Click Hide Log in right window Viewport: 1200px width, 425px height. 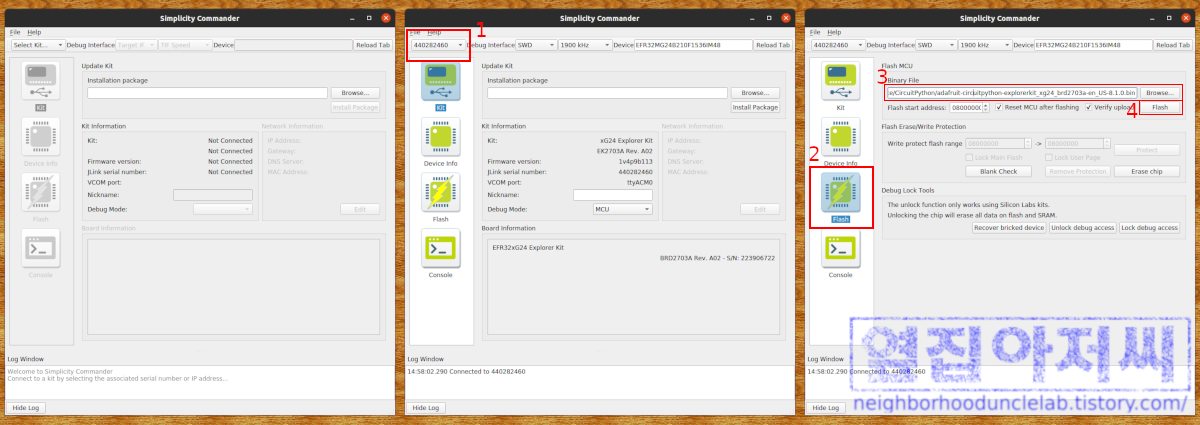click(826, 408)
